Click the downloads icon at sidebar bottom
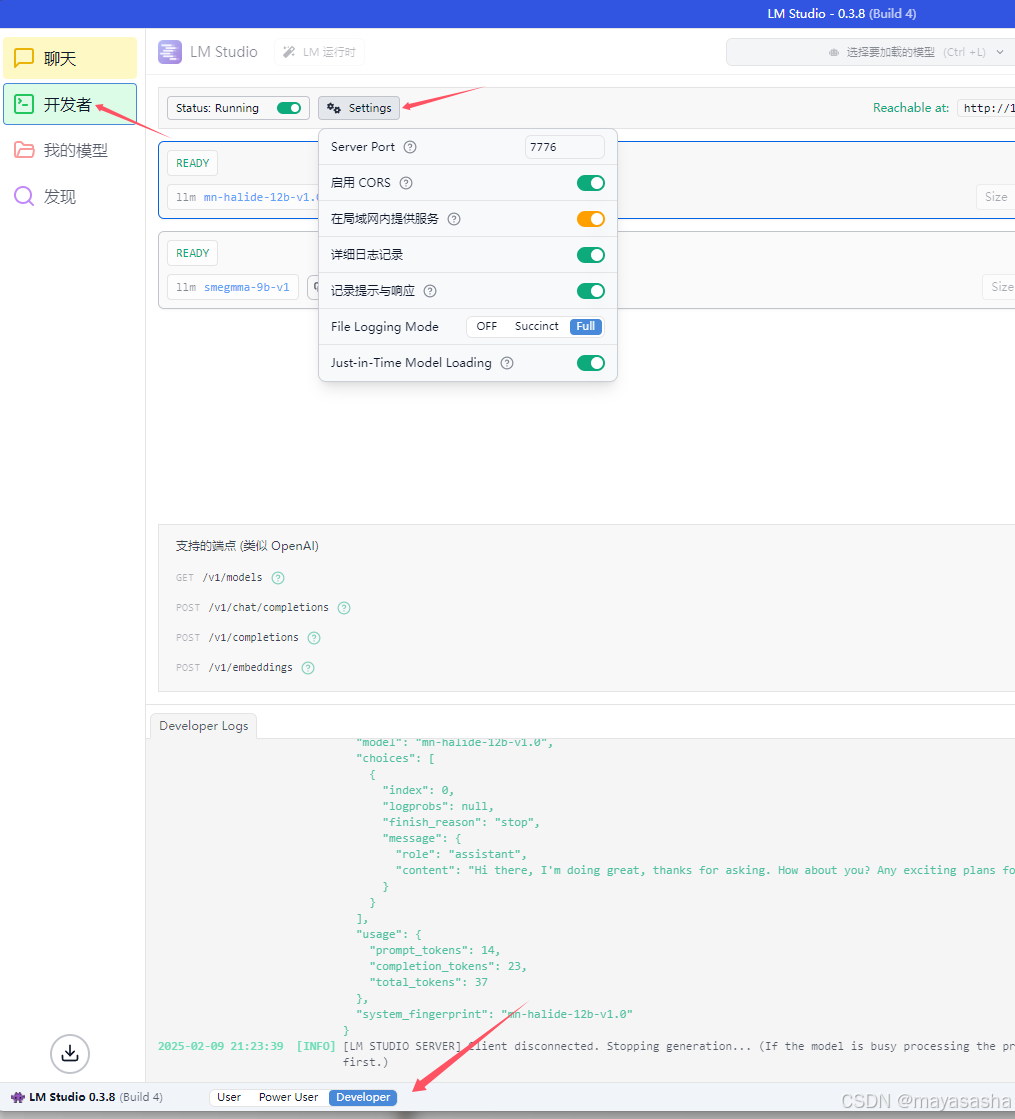This screenshot has width=1015, height=1119. point(70,1053)
